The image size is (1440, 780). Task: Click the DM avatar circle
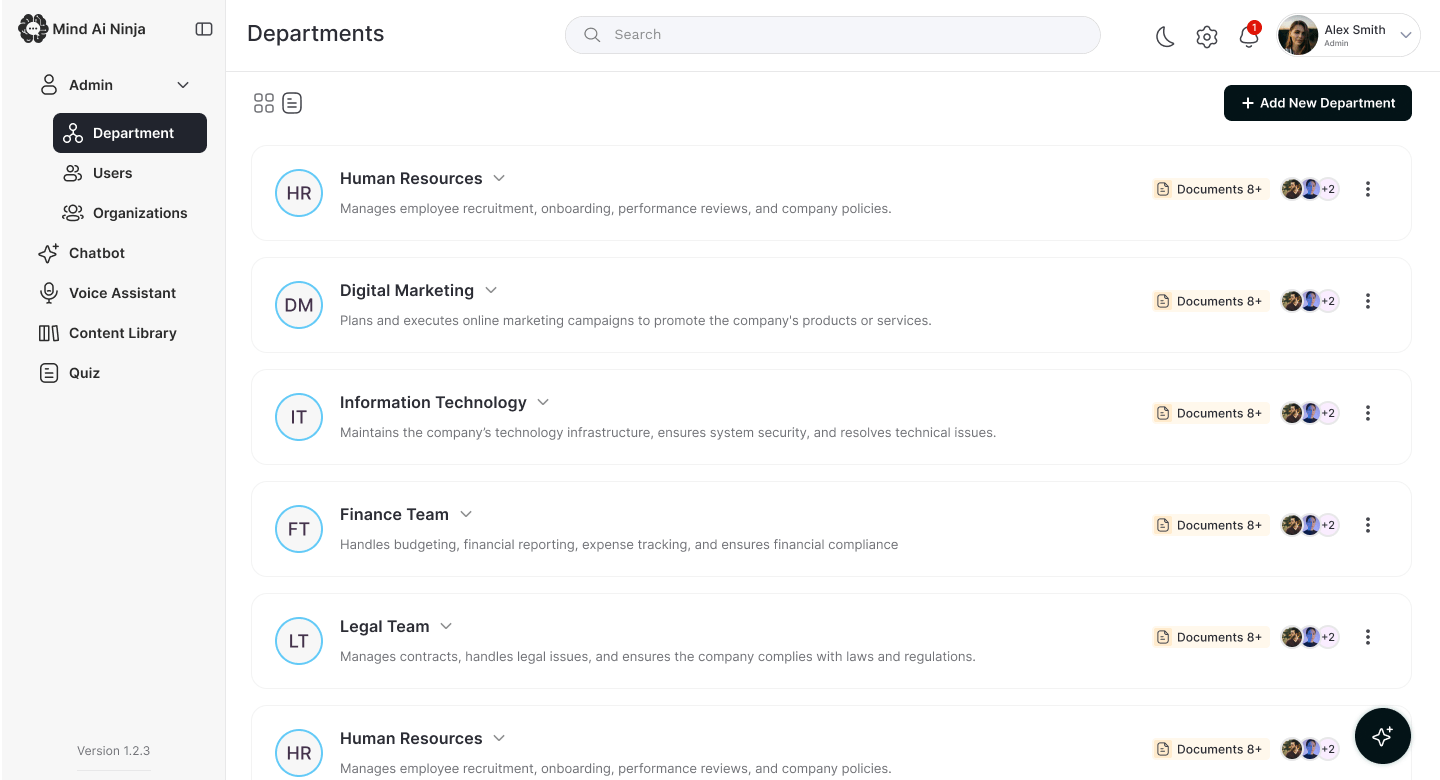(x=299, y=305)
